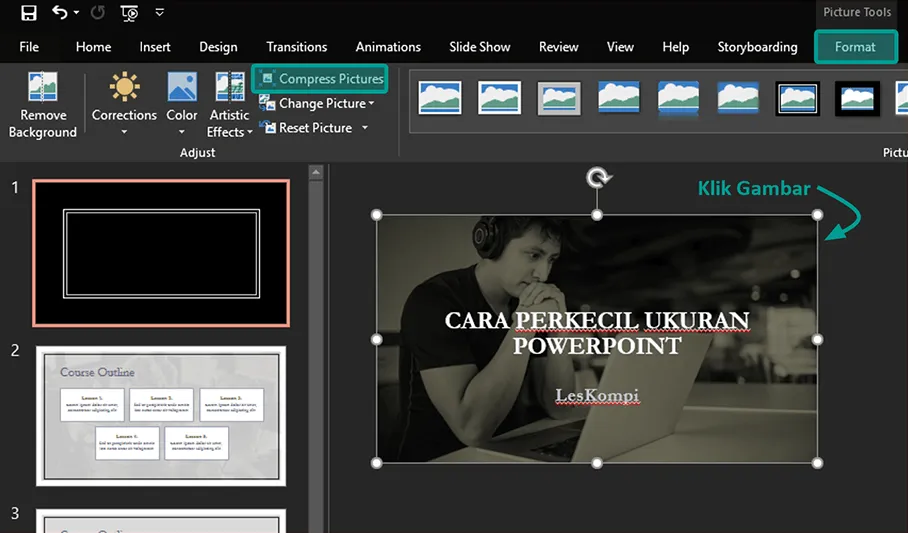The width and height of the screenshot is (908, 533).
Task: Start presentation from beginning icon
Action: coord(130,13)
